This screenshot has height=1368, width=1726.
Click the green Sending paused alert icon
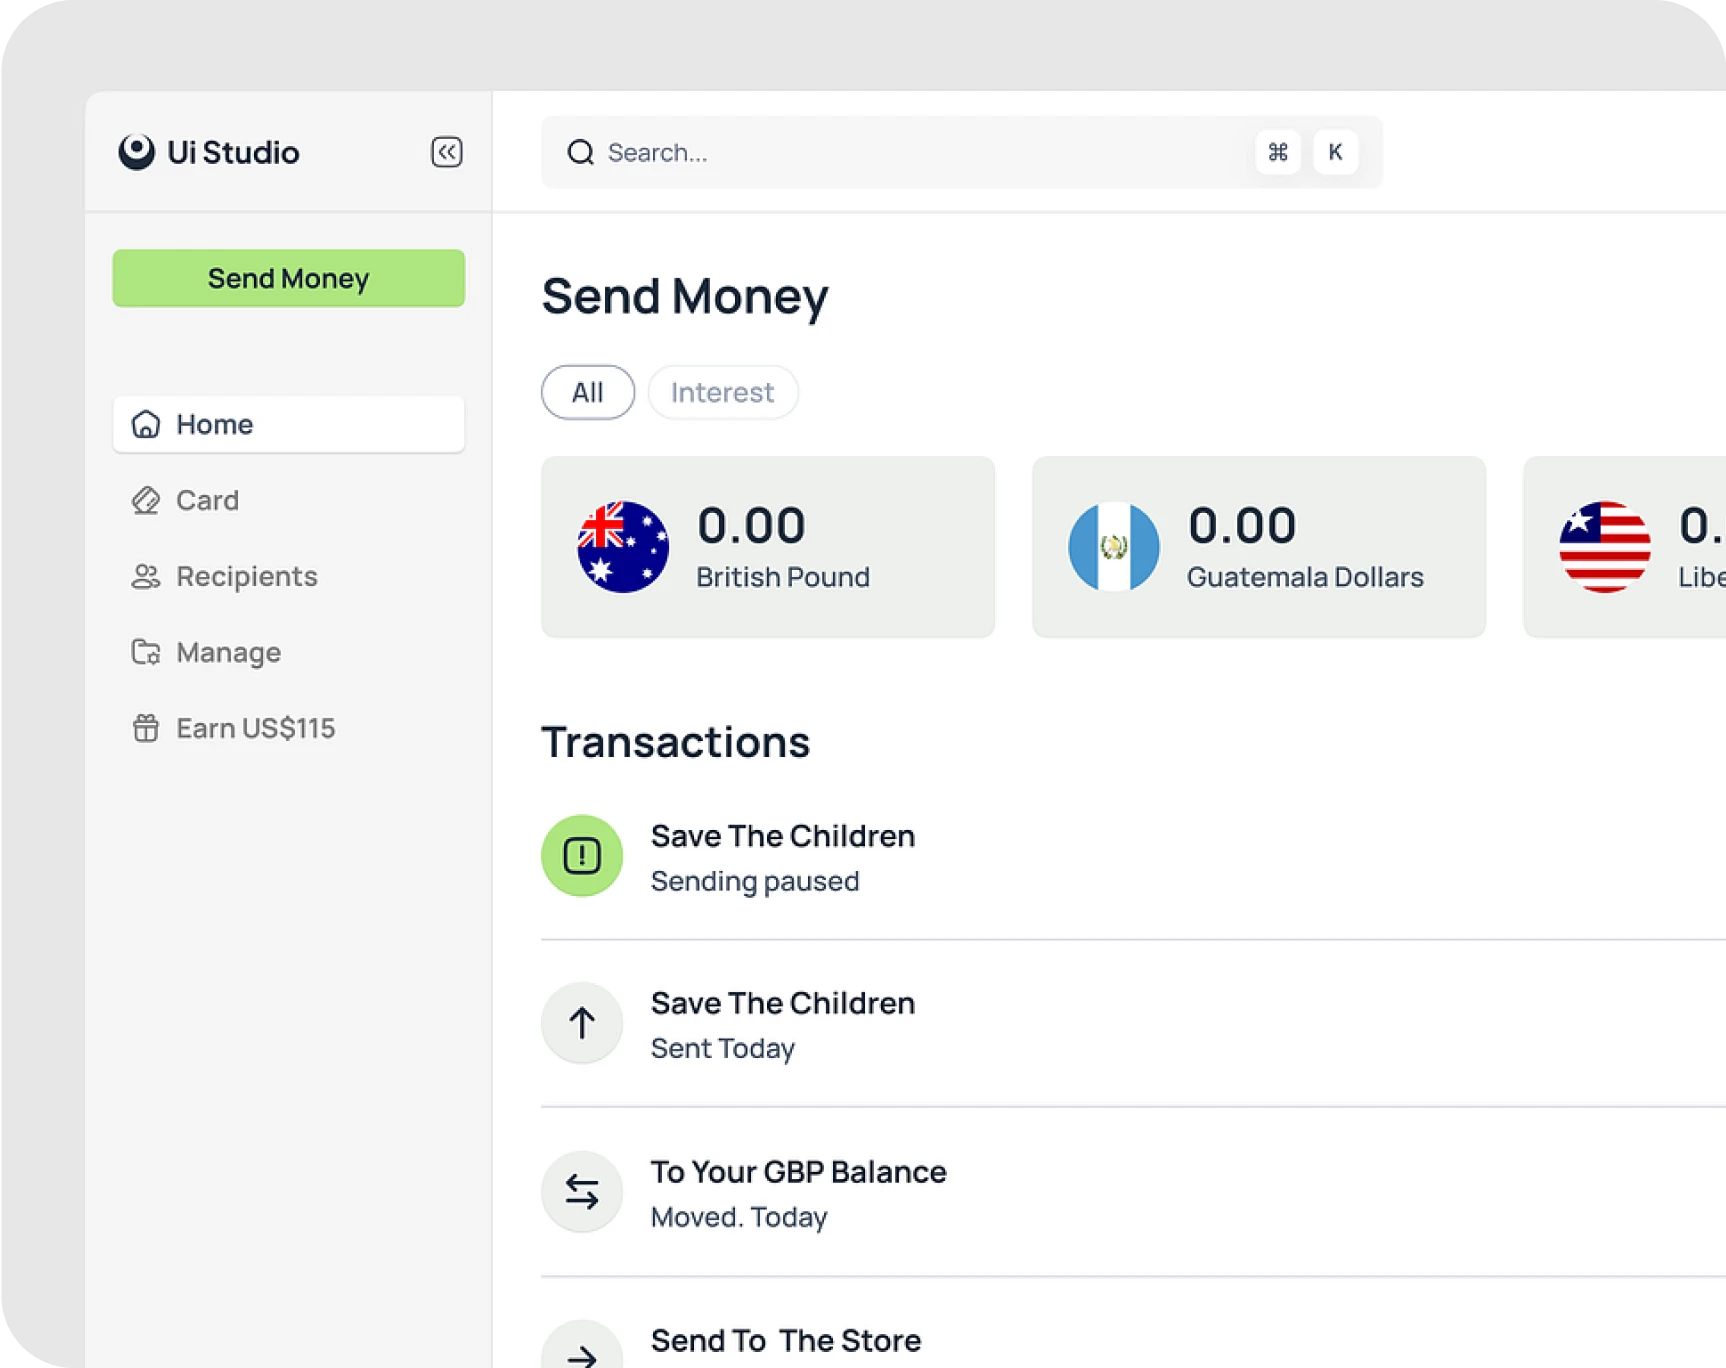[x=582, y=856]
